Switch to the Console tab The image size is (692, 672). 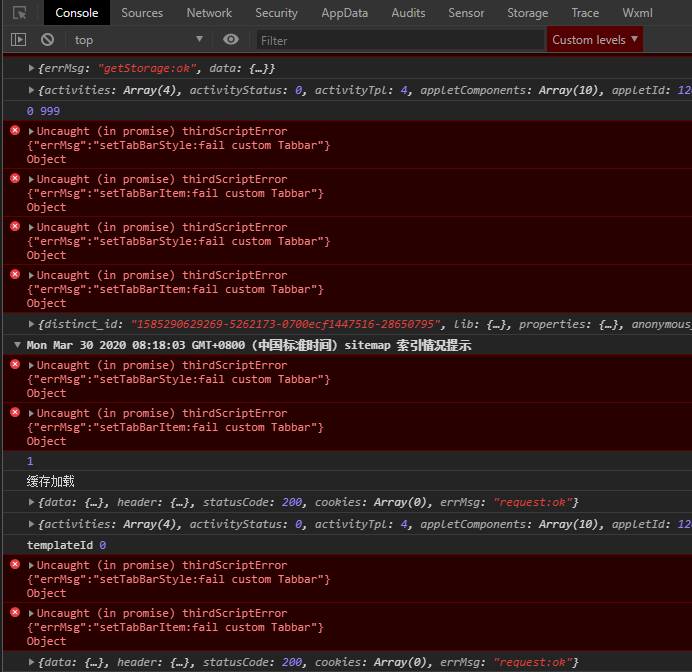(77, 13)
